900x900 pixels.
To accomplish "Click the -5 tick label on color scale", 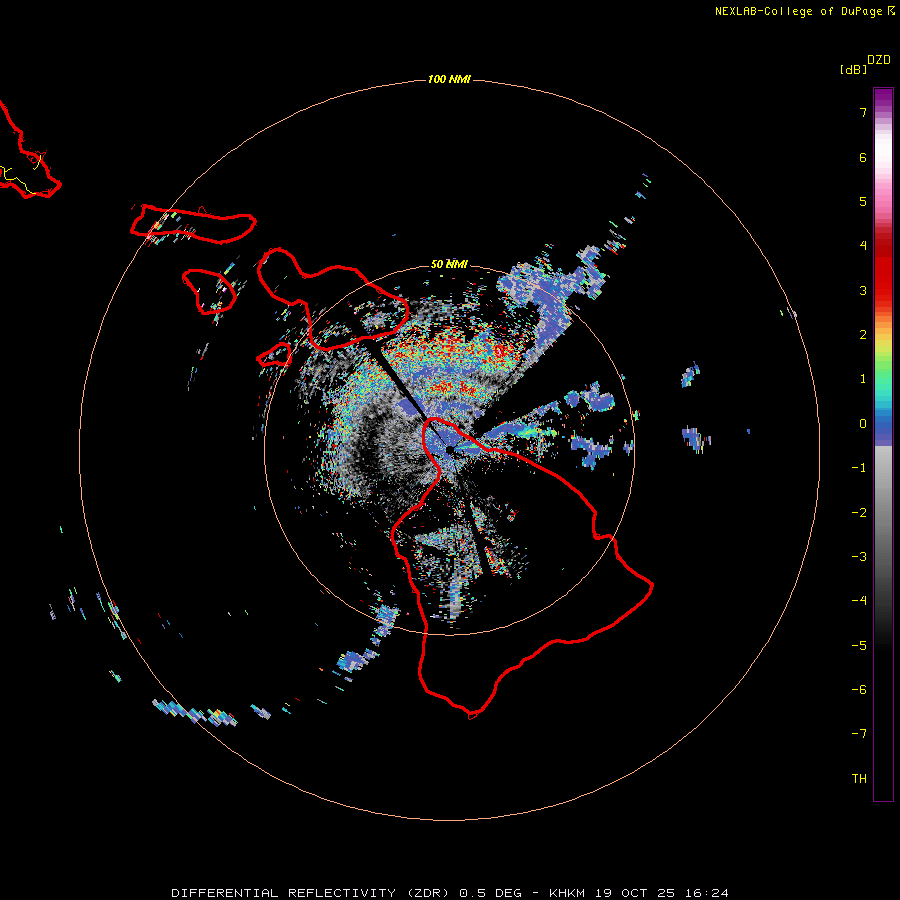I will coord(859,646).
